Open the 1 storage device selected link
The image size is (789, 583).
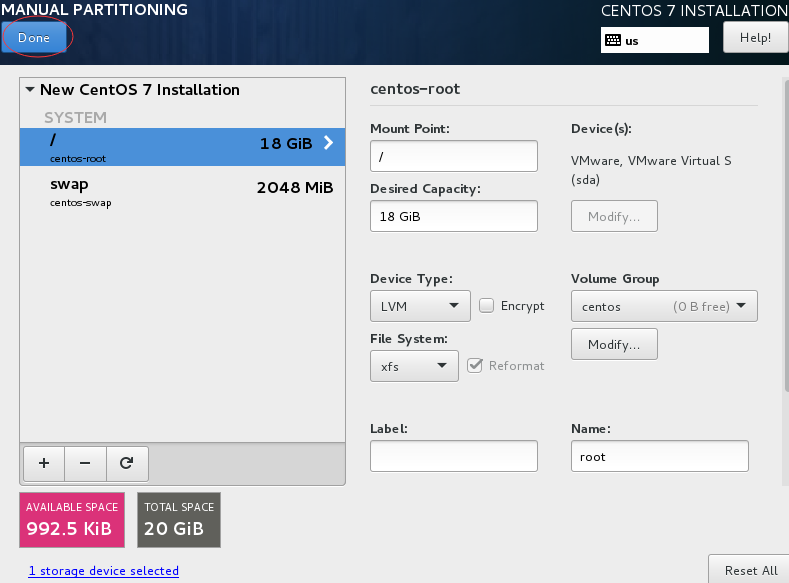pos(104,571)
